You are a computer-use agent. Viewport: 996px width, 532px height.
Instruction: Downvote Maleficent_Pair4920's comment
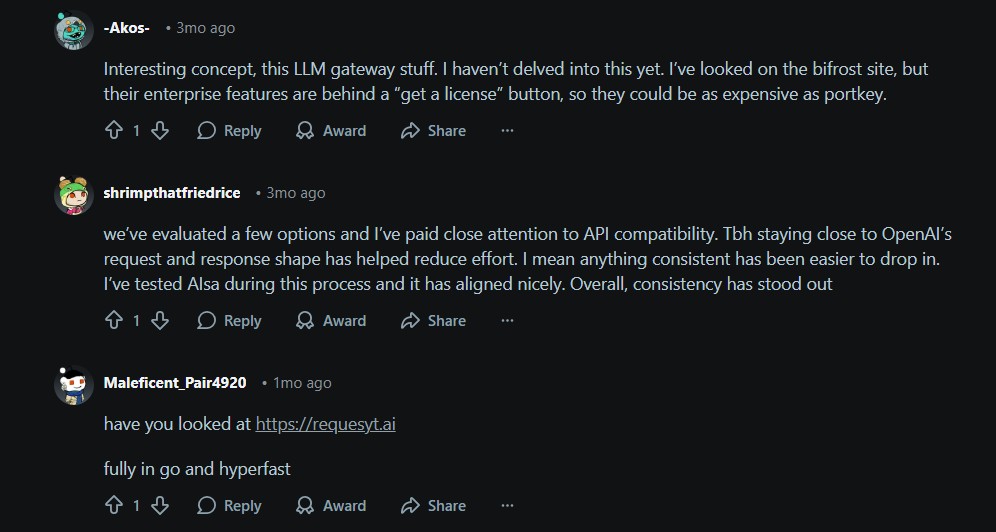(159, 506)
